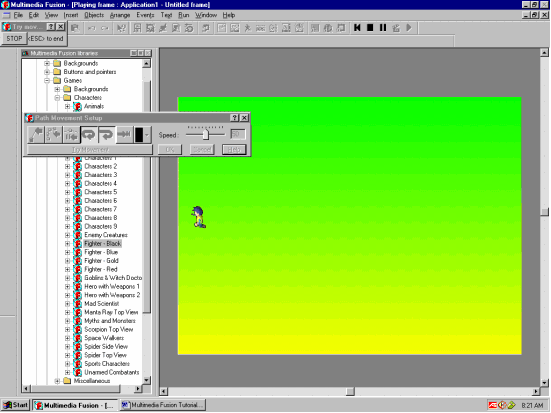Select the Space Walkers library item
This screenshot has width=551, height=413.
[x=104, y=338]
